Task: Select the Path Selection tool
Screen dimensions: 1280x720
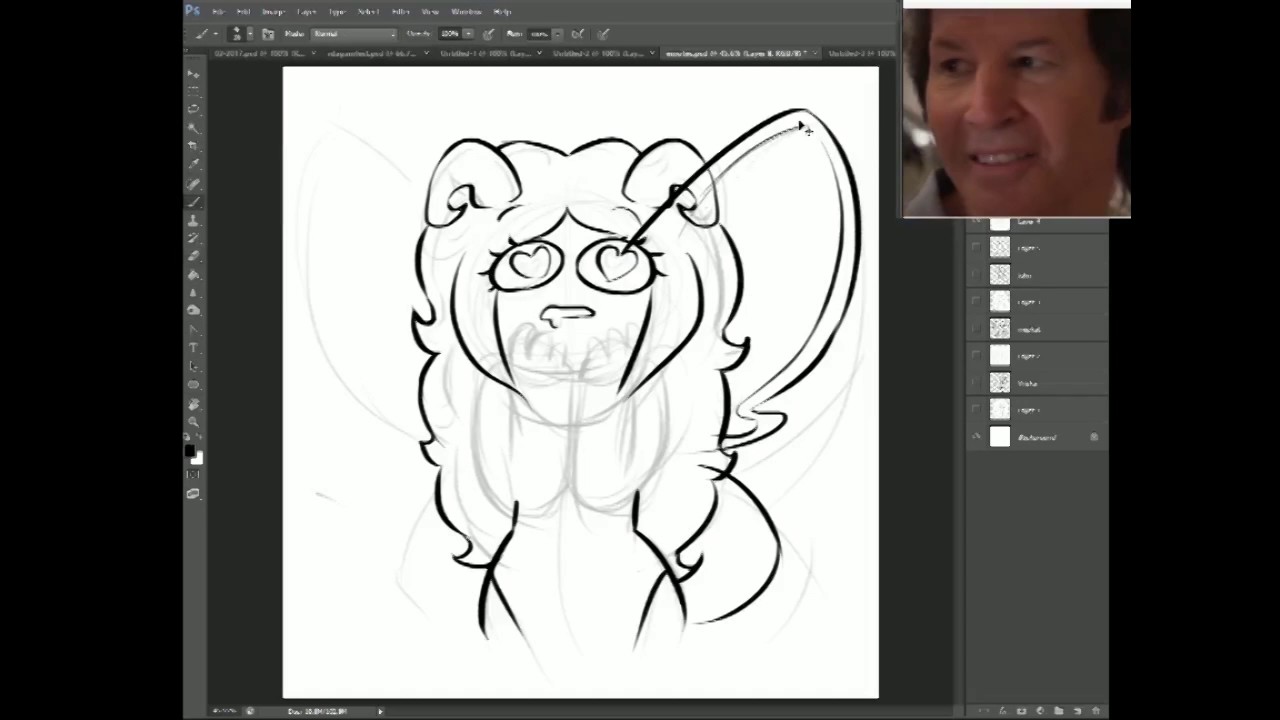Action: click(193, 366)
